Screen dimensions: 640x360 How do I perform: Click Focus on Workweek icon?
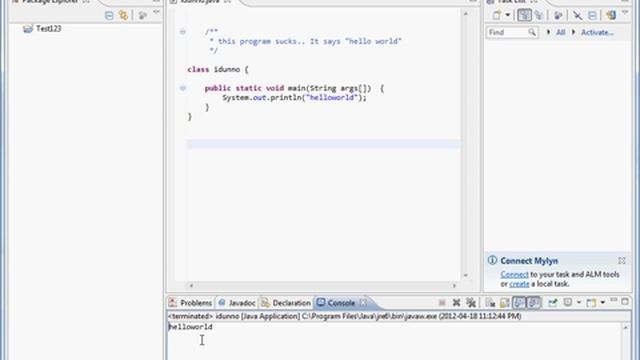click(x=558, y=16)
